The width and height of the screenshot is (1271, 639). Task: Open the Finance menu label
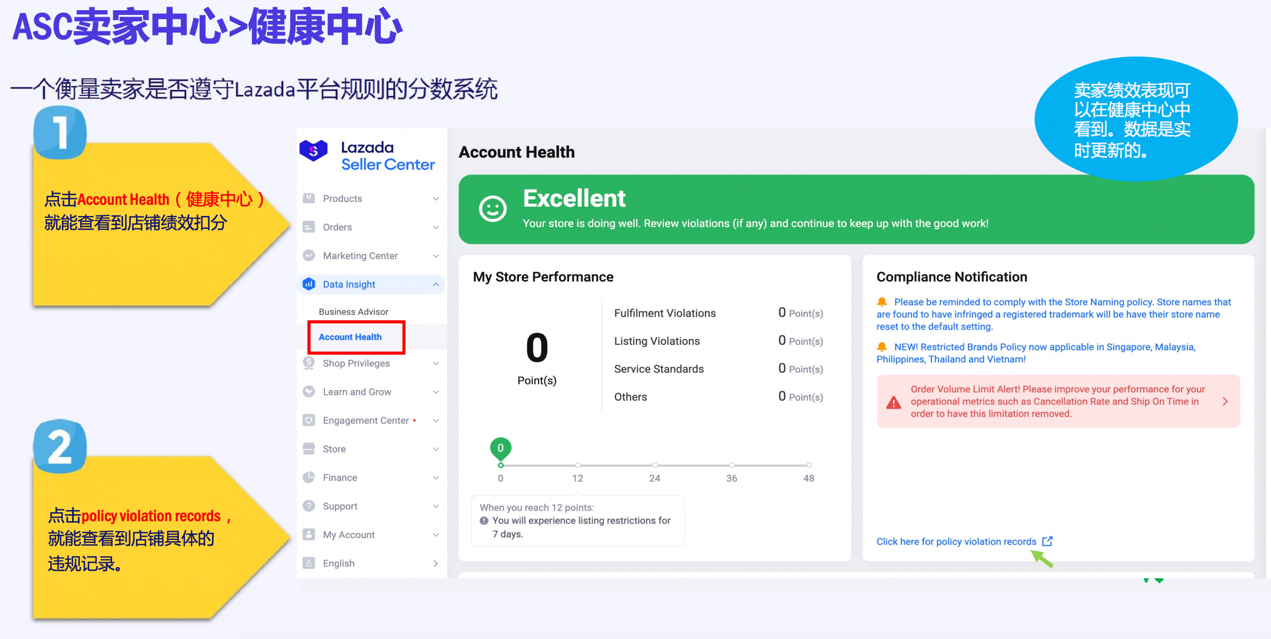point(340,478)
